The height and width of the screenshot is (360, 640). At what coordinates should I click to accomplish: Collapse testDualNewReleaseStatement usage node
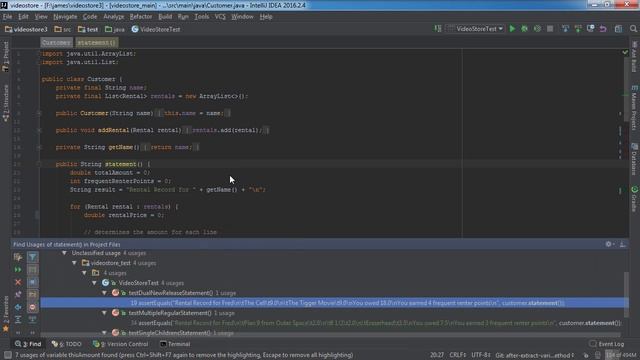104,293
